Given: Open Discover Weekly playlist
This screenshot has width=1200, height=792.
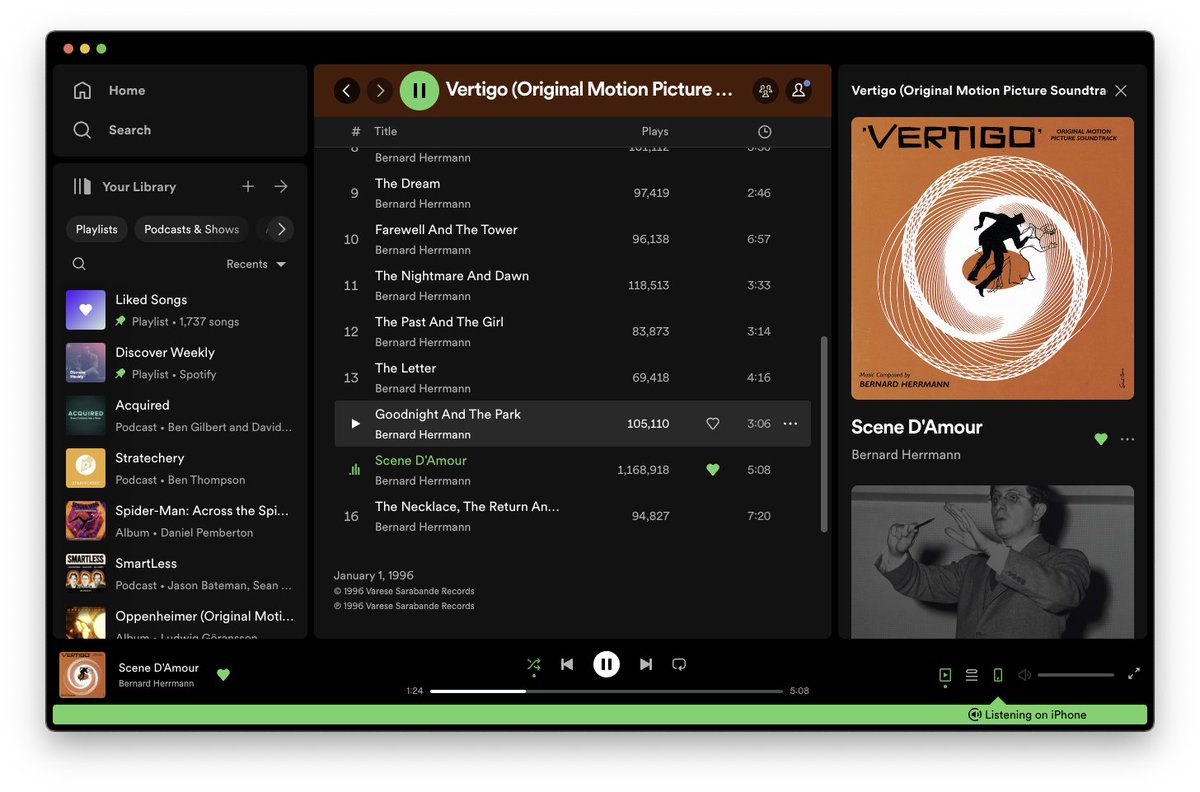Looking at the screenshot, I should 180,363.
